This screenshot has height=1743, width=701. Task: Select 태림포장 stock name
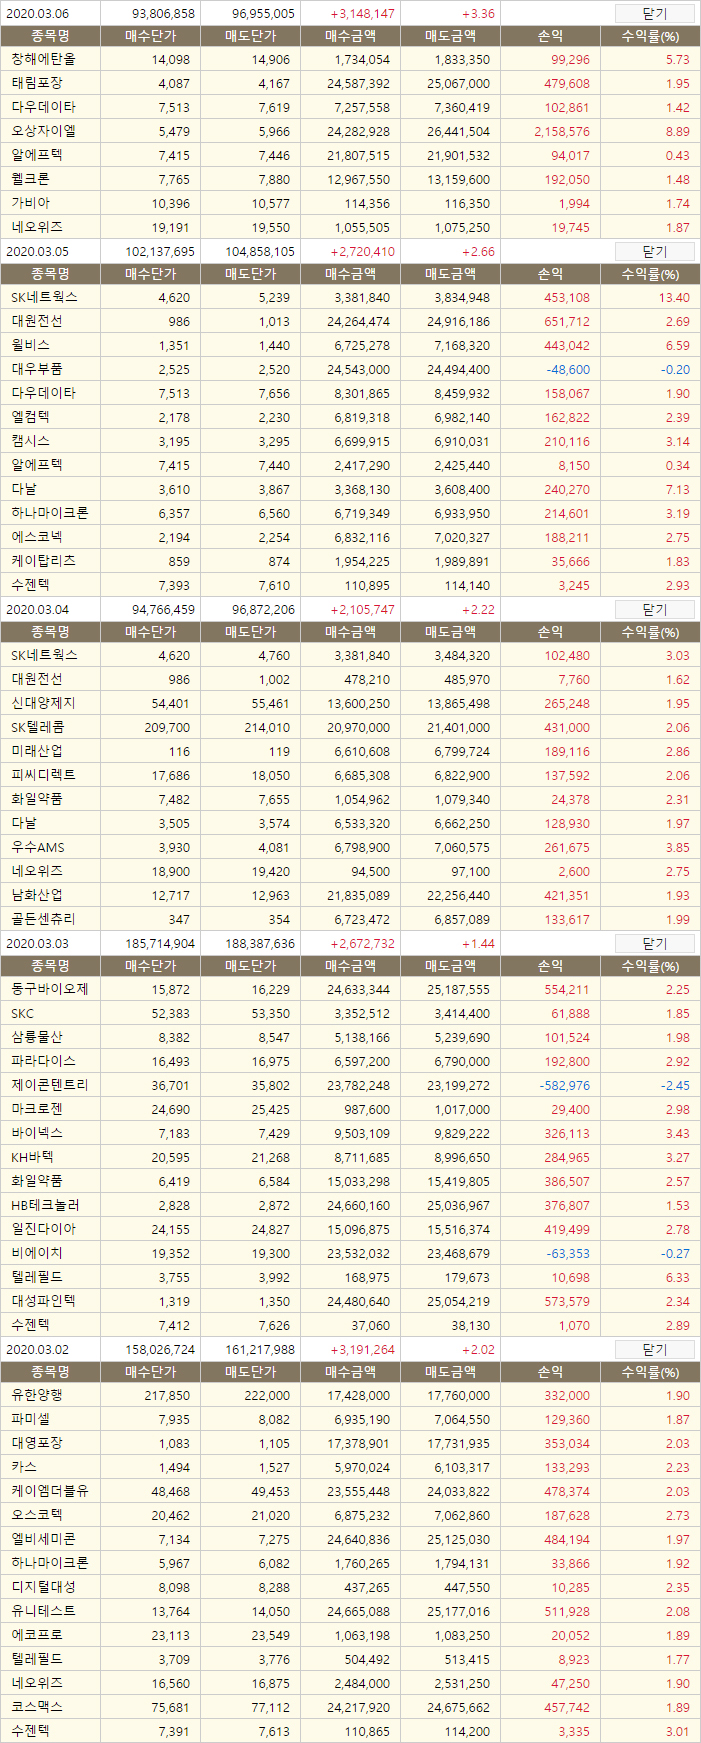(37, 83)
